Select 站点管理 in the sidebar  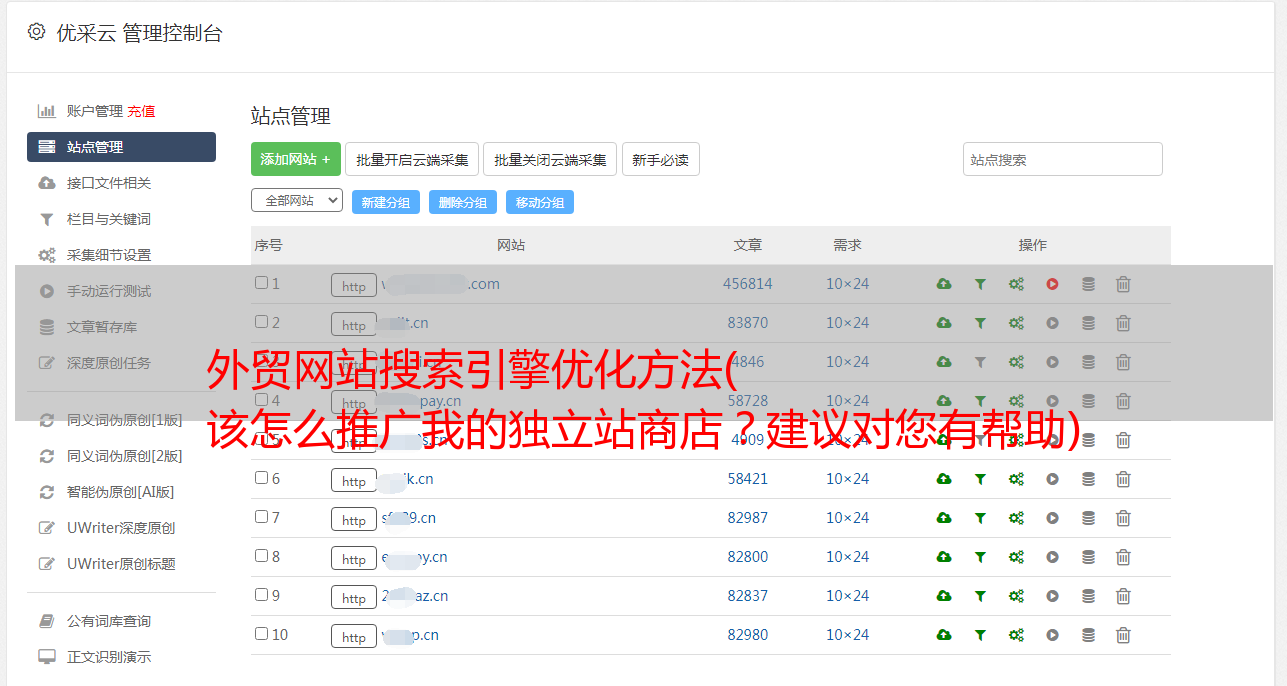pyautogui.click(x=121, y=147)
